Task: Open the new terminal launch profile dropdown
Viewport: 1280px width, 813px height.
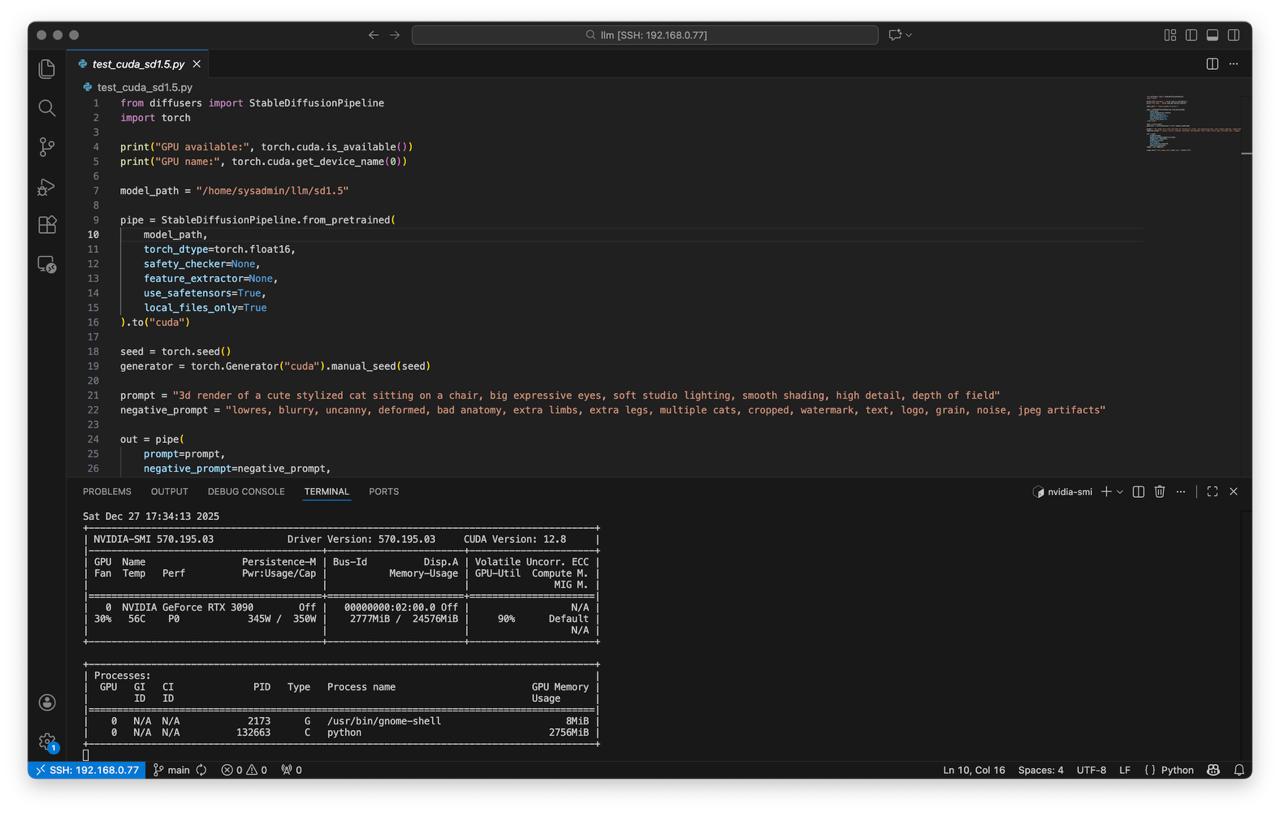Action: coord(1120,492)
